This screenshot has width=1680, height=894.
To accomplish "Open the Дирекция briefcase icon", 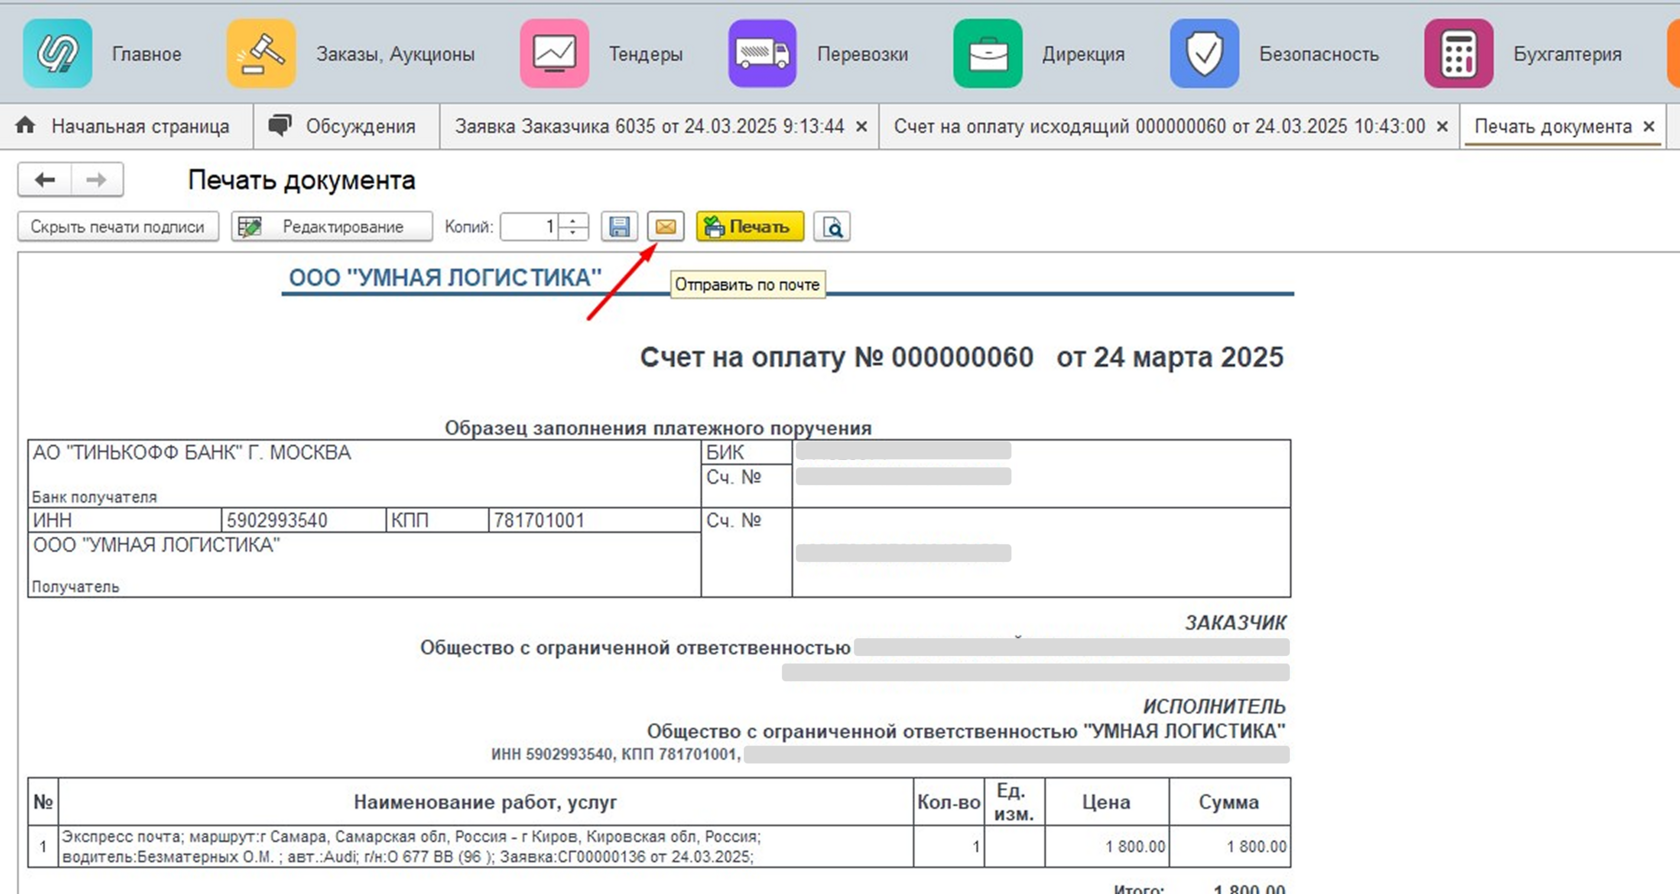I will point(988,54).
